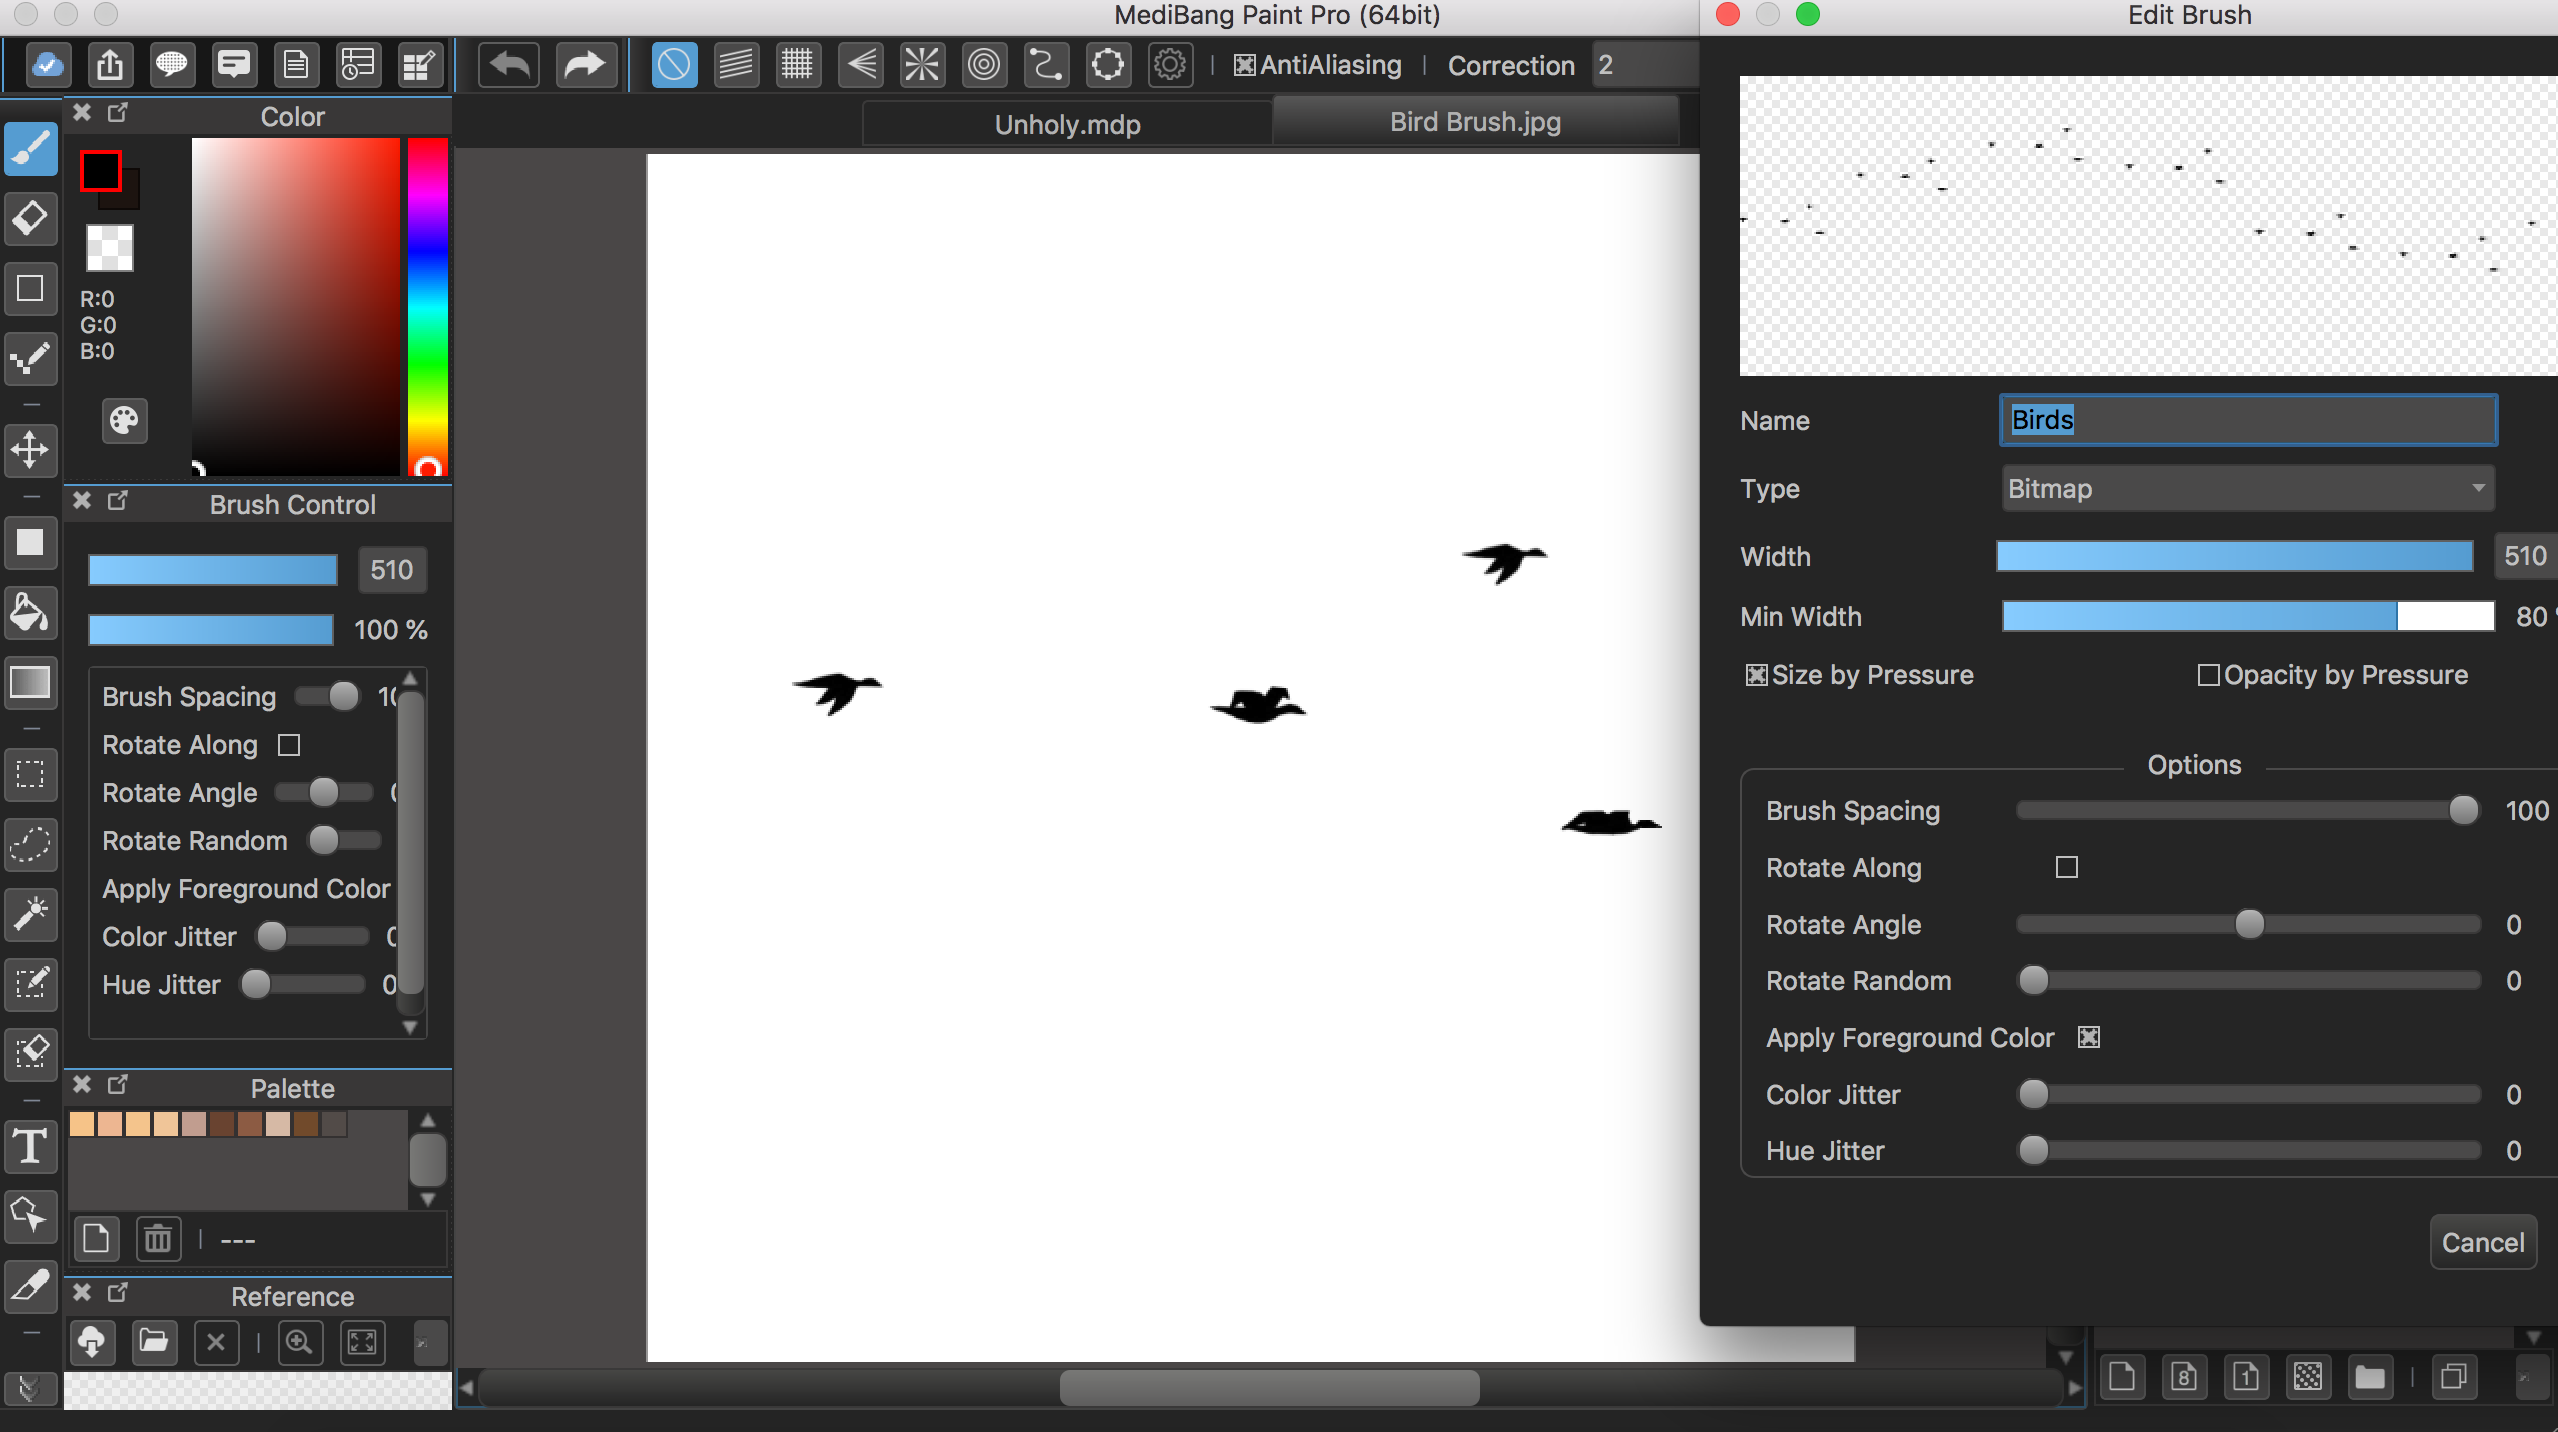Click the foreground black color swatch
2558x1432 pixels.
101,172
